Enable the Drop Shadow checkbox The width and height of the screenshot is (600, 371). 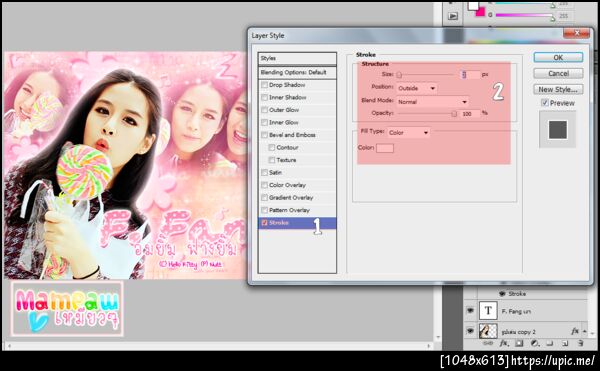264,85
